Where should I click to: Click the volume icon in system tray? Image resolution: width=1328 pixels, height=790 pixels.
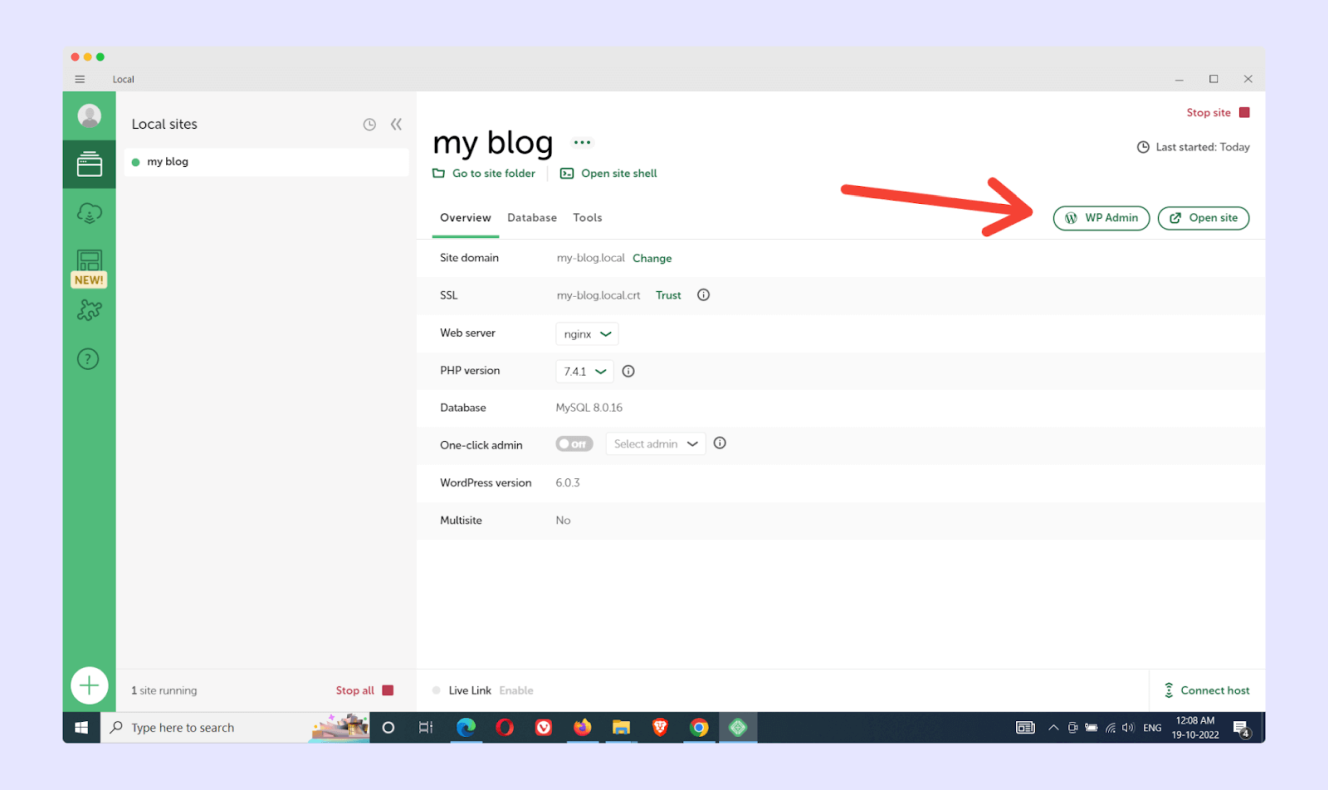click(x=1128, y=728)
